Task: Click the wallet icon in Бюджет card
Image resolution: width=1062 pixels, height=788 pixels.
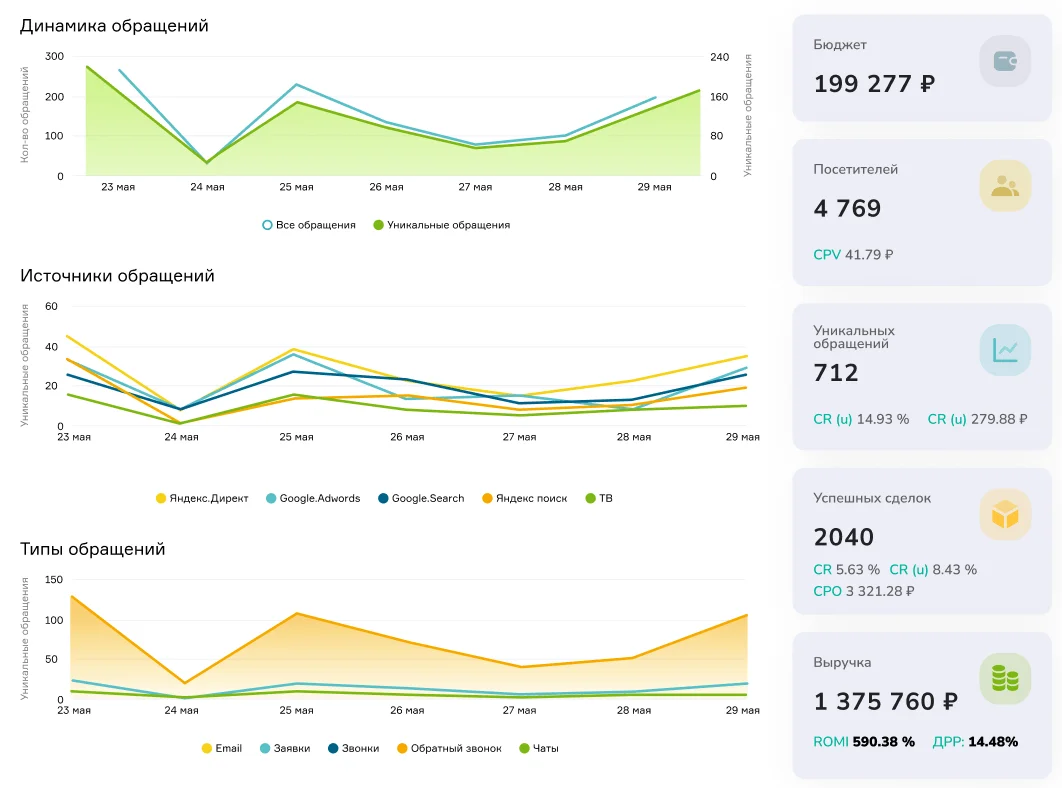Action: click(x=1005, y=62)
